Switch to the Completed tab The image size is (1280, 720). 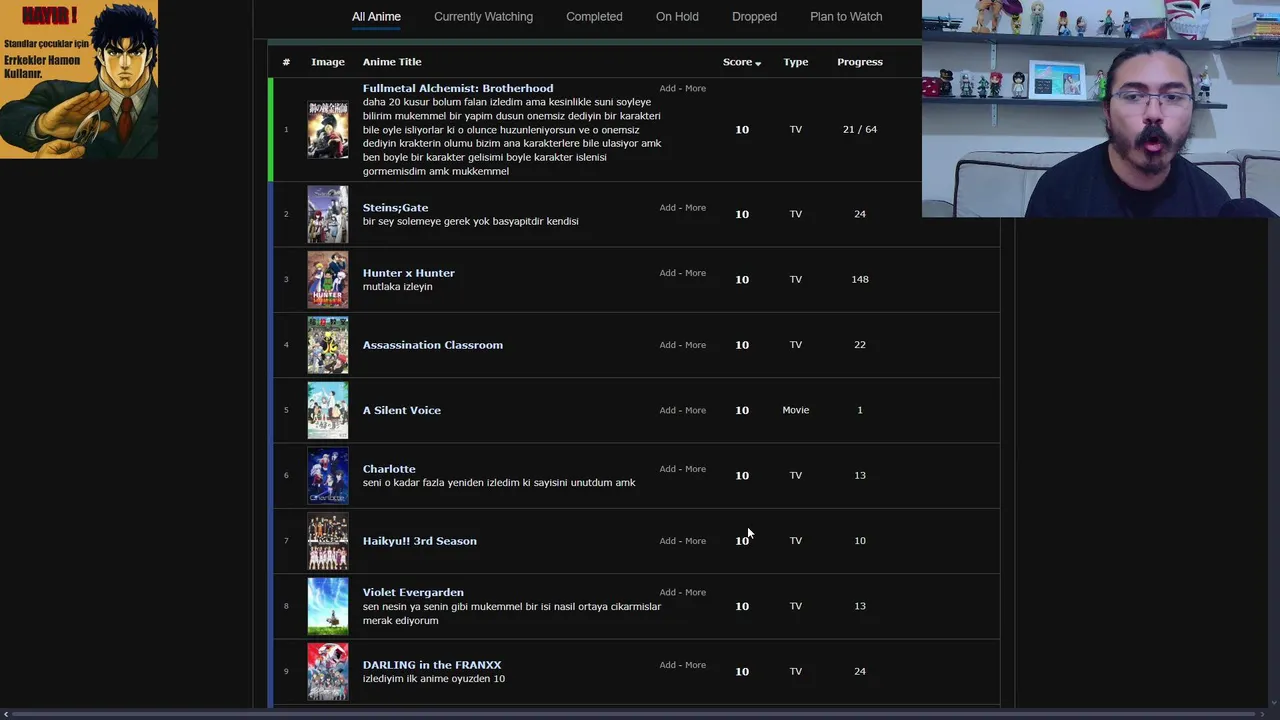[594, 16]
